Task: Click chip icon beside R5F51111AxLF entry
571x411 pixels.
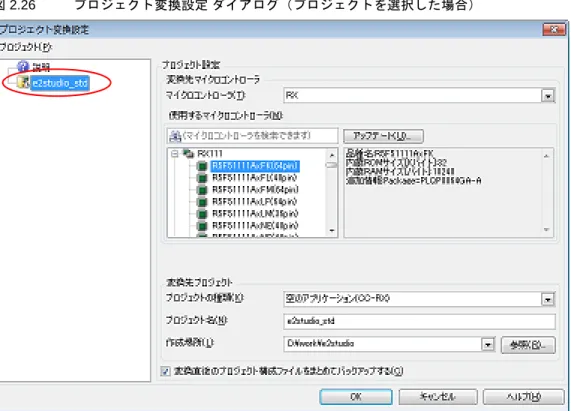Action: pos(201,202)
